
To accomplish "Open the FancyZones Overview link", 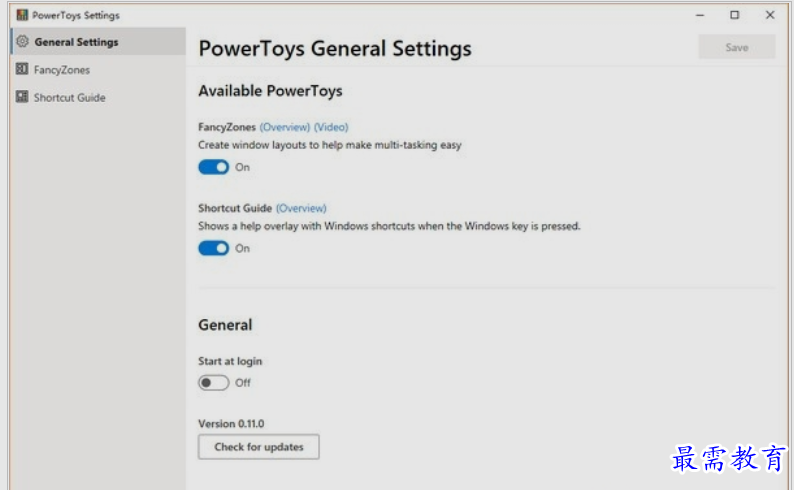I will click(x=285, y=127).
